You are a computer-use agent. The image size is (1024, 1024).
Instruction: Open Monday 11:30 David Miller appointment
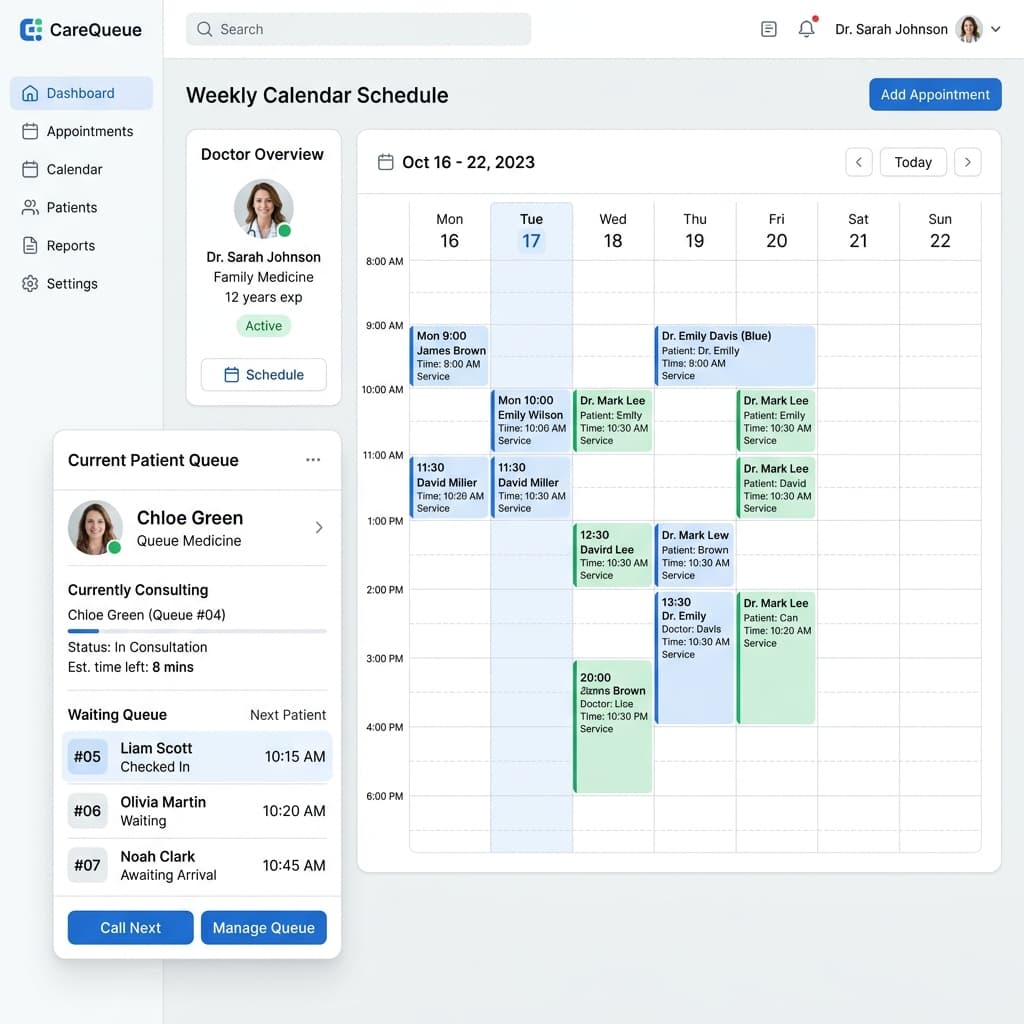coord(449,487)
